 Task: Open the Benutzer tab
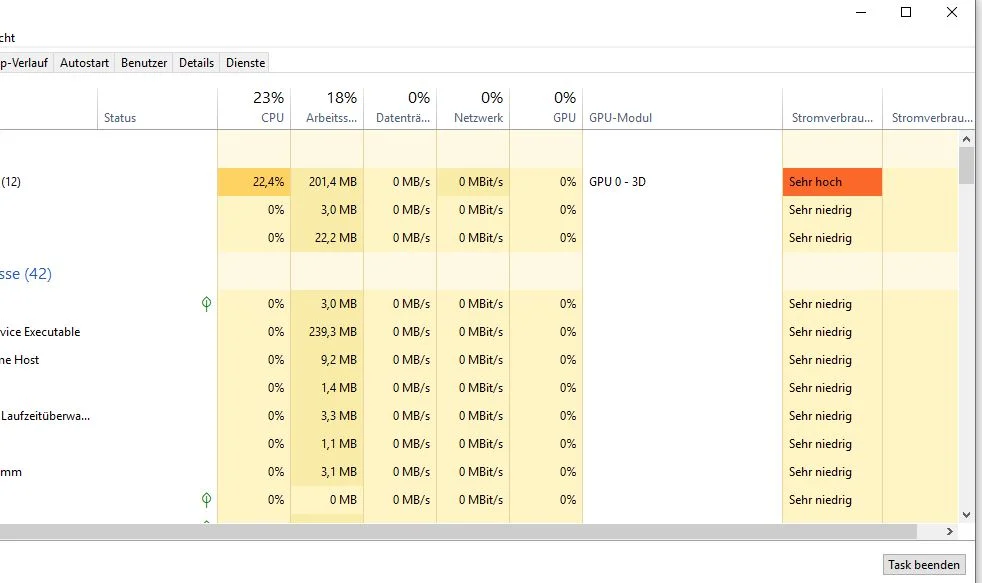click(x=144, y=63)
